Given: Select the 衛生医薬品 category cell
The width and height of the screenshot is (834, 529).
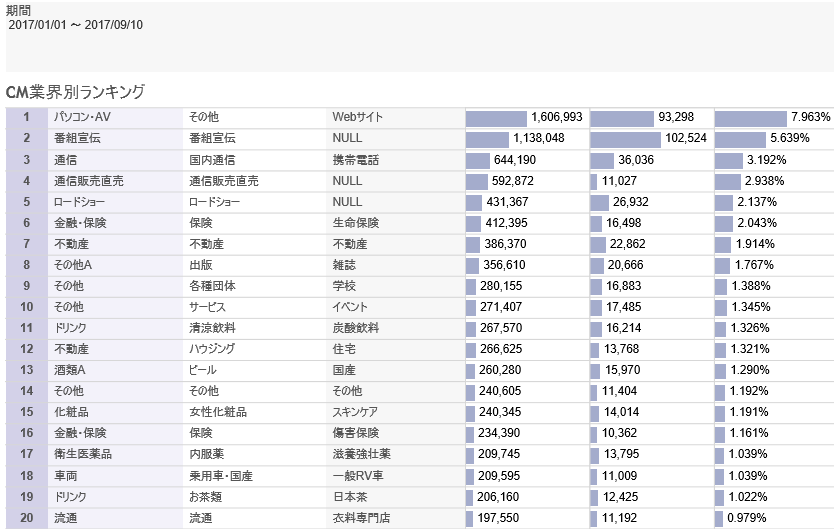Looking at the screenshot, I should pyautogui.click(x=83, y=454).
